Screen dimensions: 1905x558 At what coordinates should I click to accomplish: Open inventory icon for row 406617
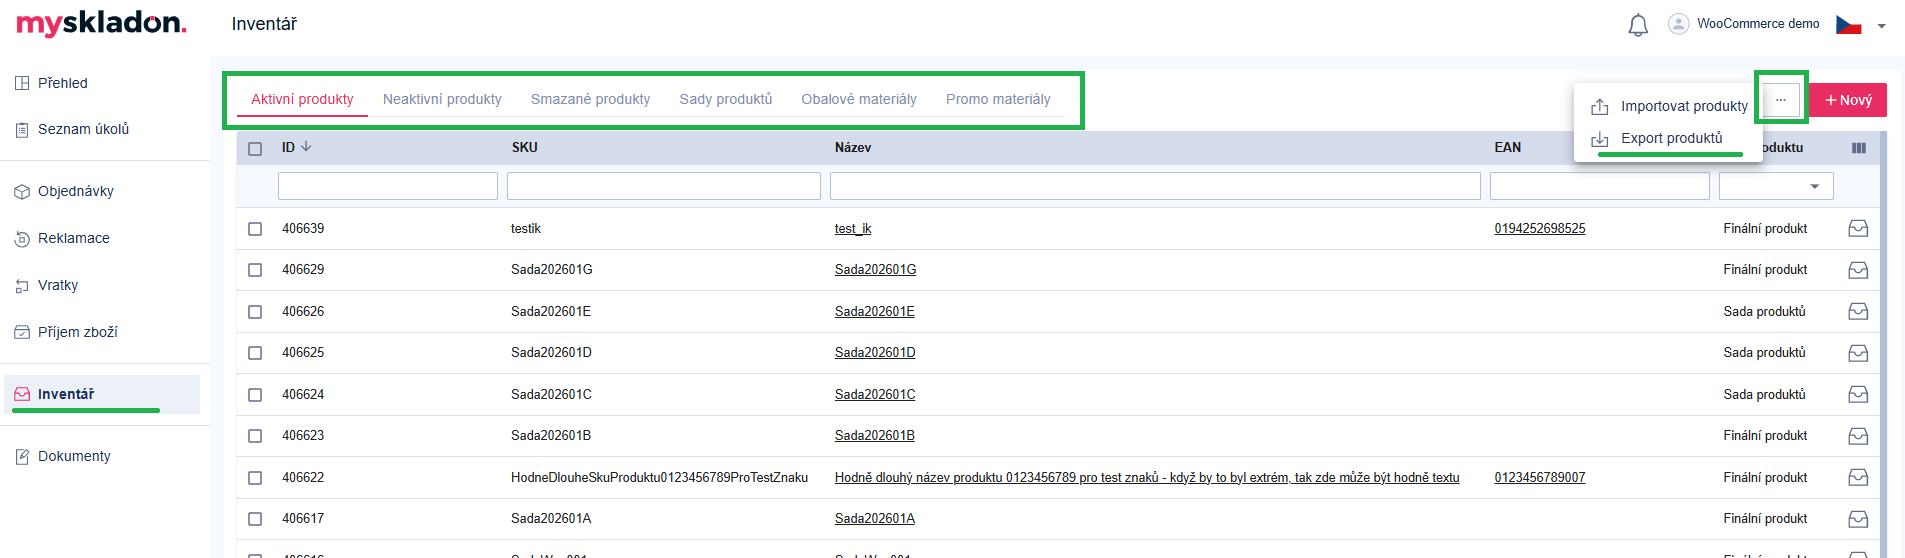[1858, 519]
